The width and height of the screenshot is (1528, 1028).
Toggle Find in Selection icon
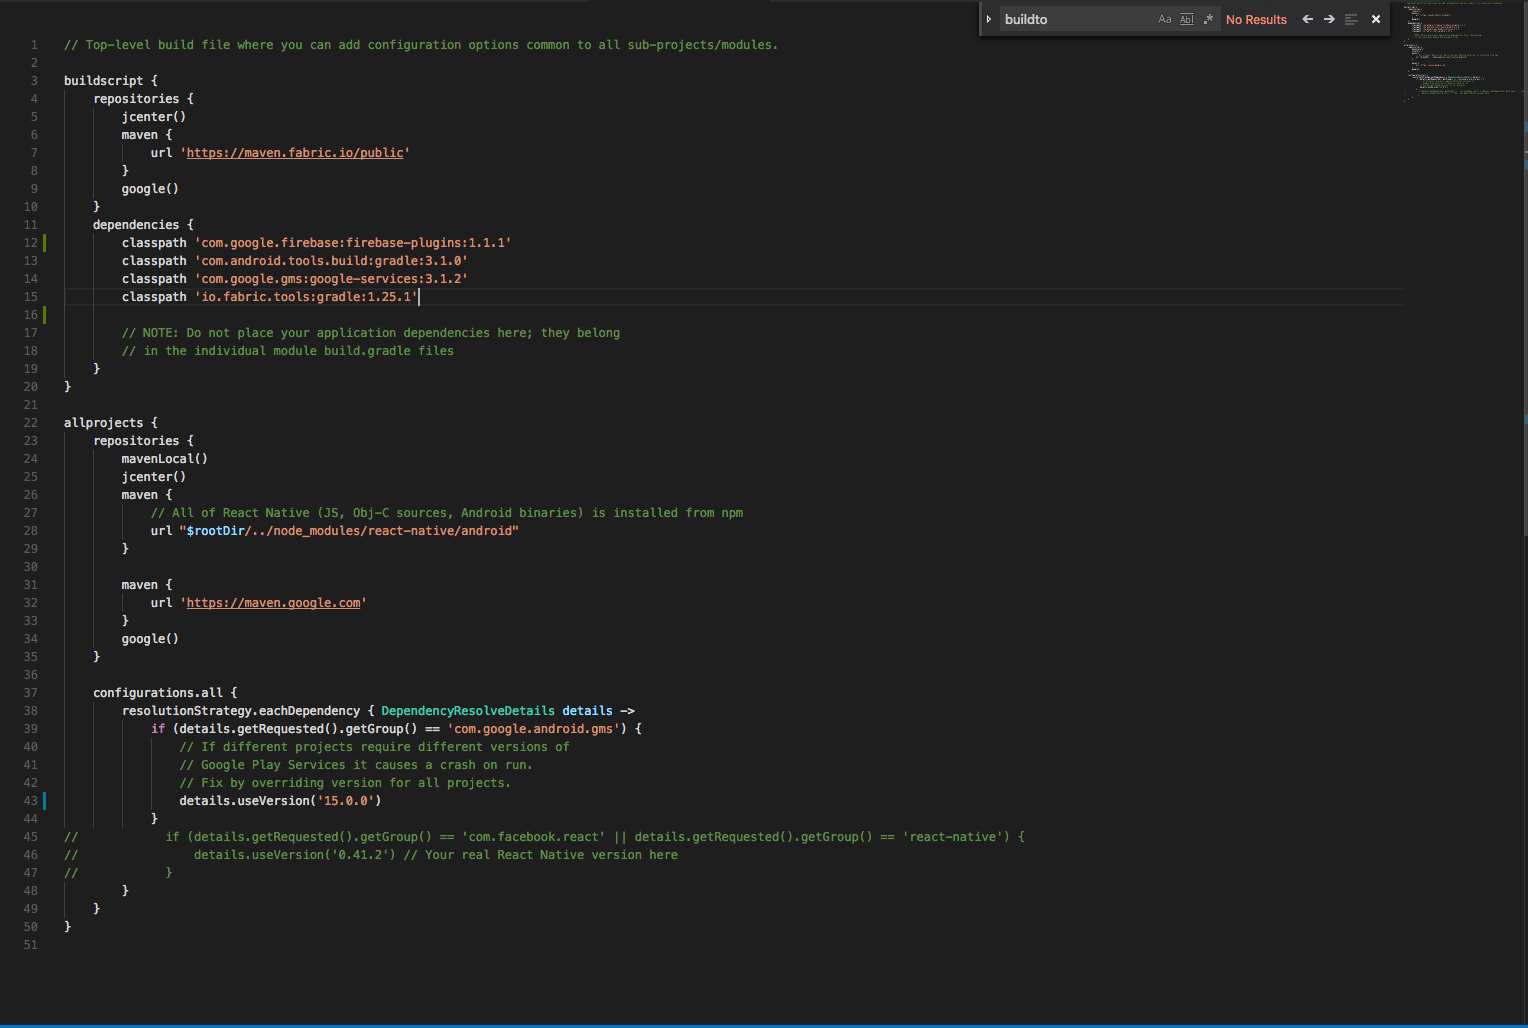(1351, 19)
